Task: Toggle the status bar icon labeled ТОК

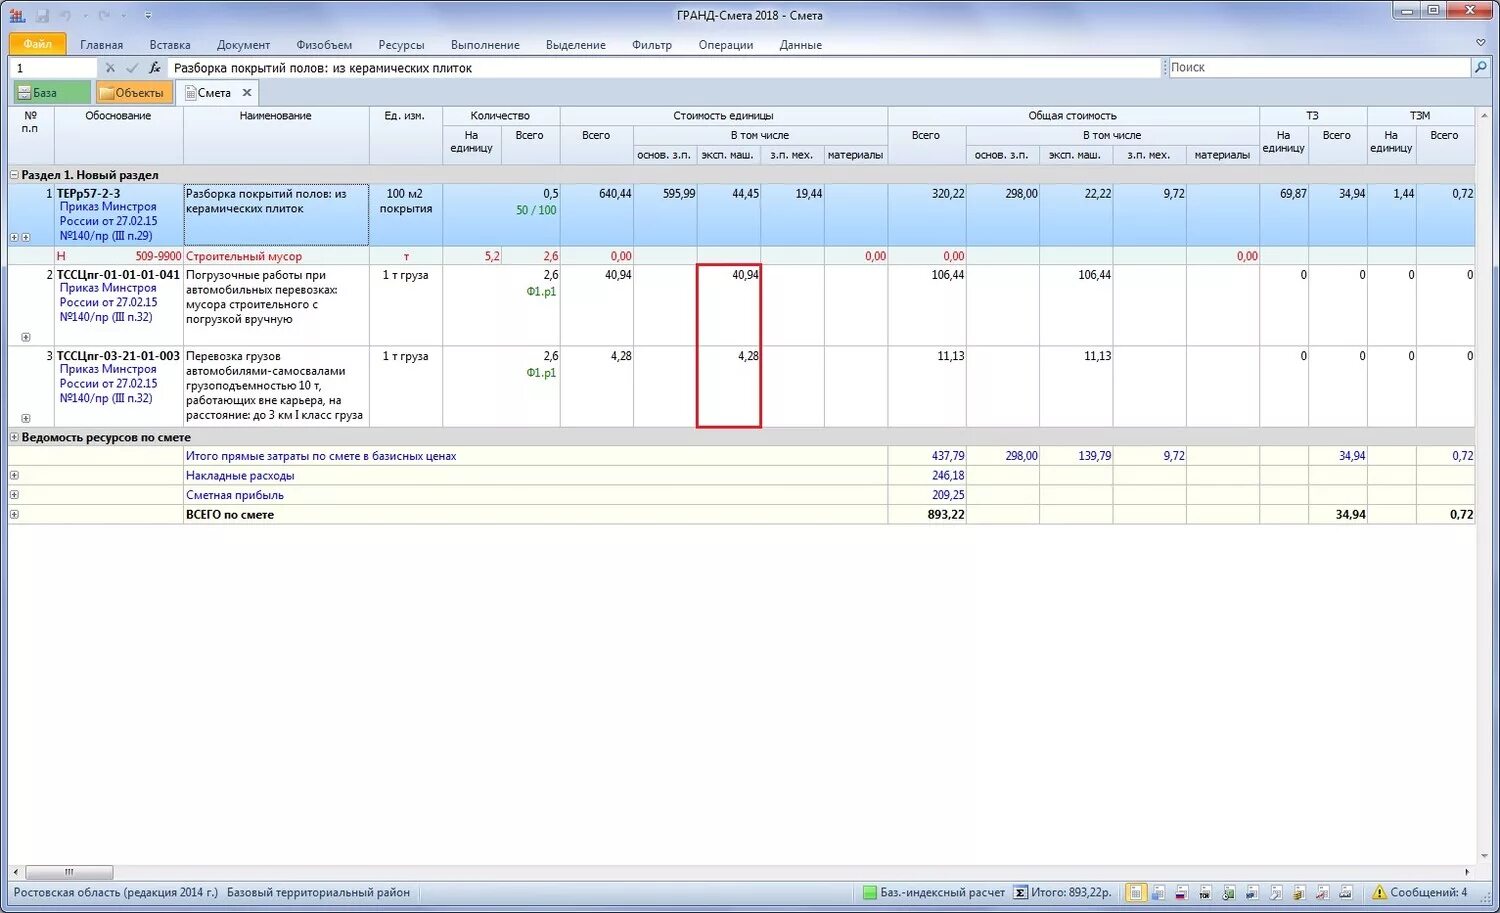Action: coord(1205,892)
